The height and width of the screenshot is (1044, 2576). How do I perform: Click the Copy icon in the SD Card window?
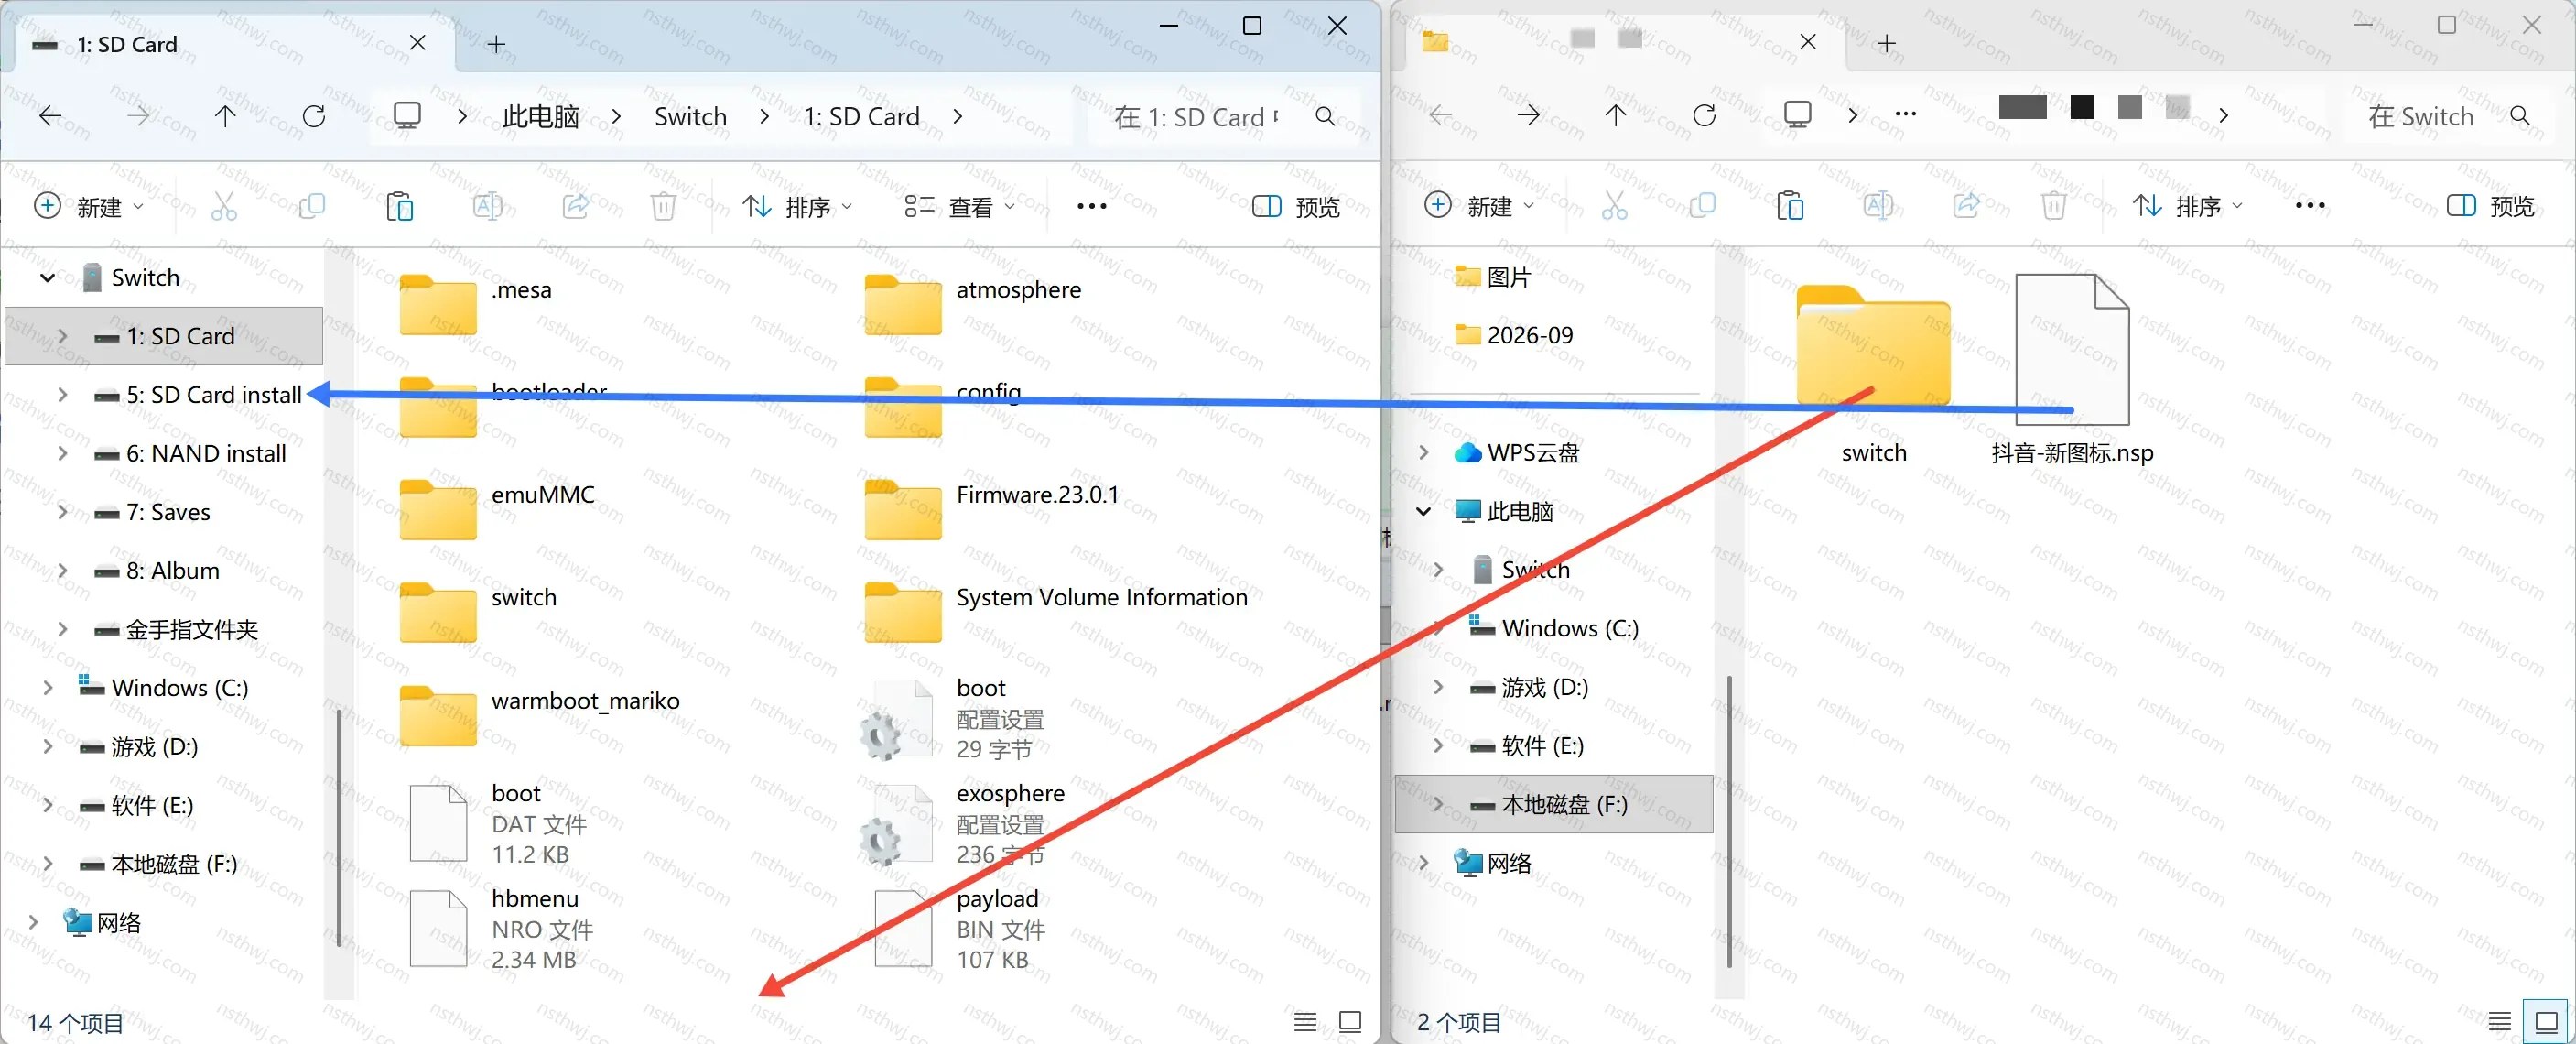312,206
